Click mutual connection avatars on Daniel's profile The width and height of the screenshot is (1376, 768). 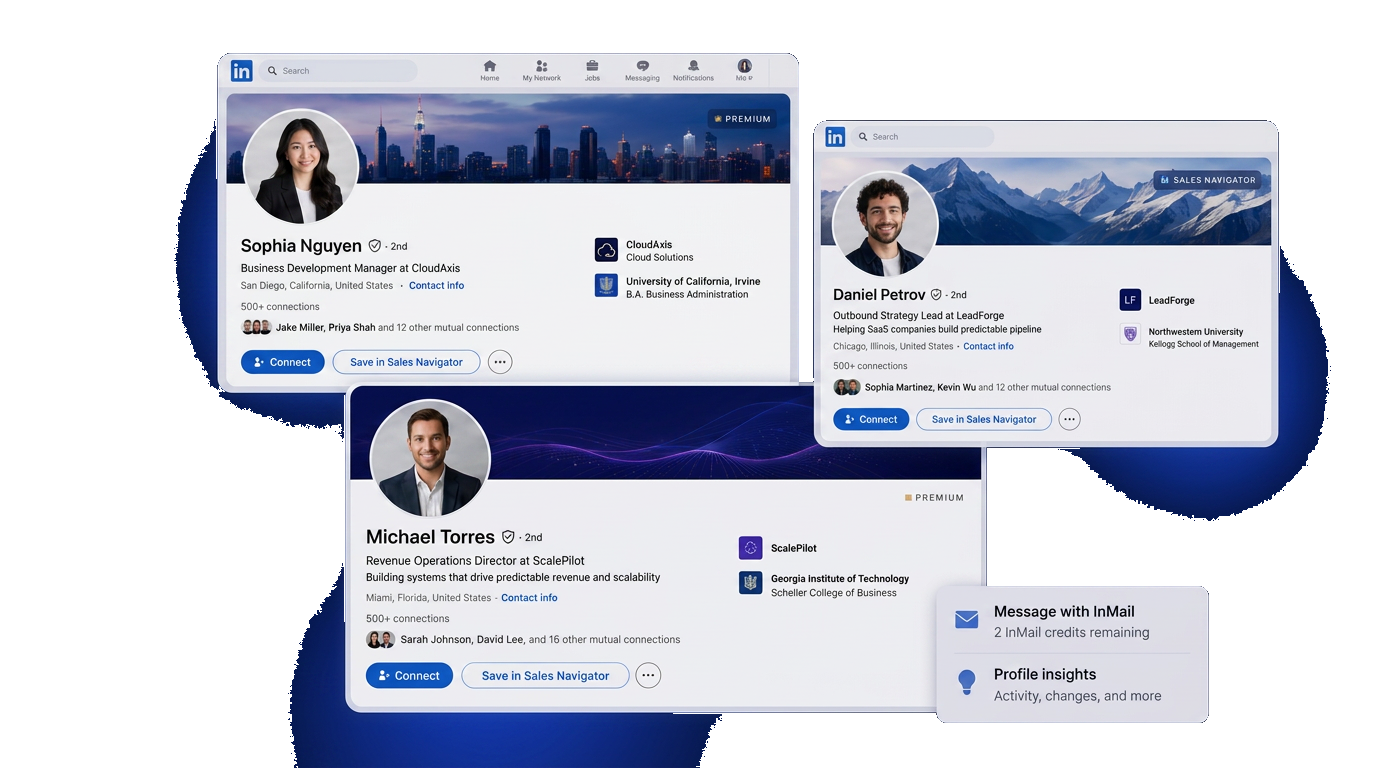pyautogui.click(x=847, y=387)
